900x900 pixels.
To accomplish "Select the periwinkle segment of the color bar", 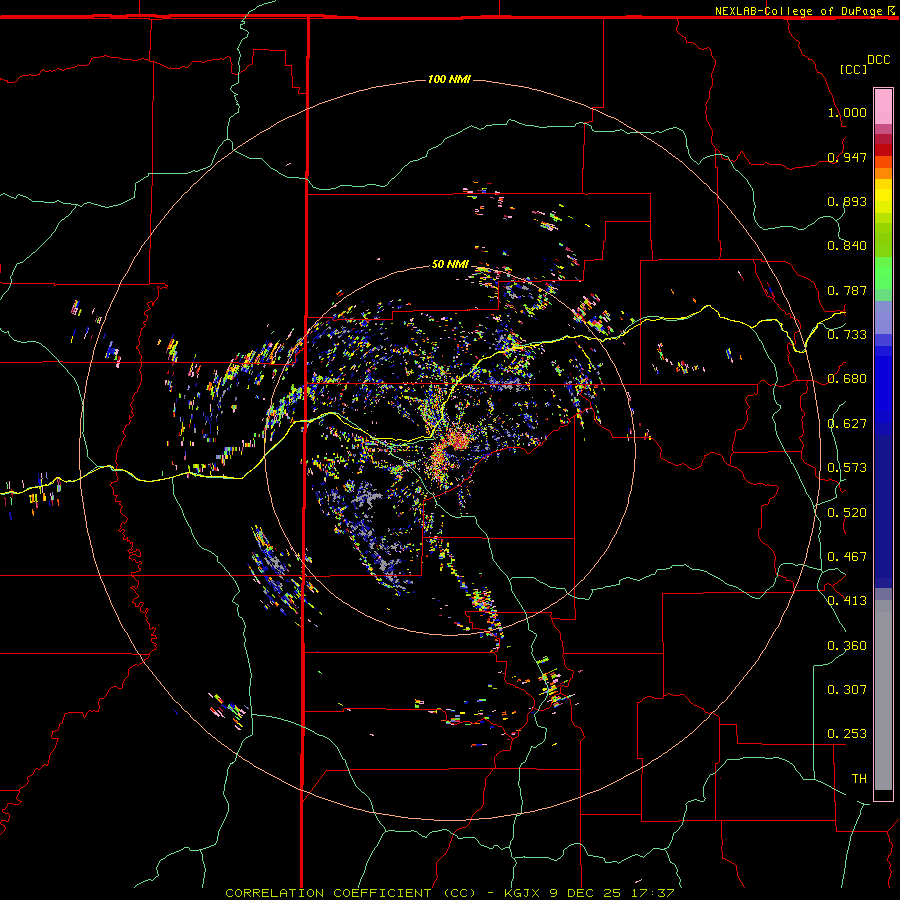I will (x=883, y=318).
